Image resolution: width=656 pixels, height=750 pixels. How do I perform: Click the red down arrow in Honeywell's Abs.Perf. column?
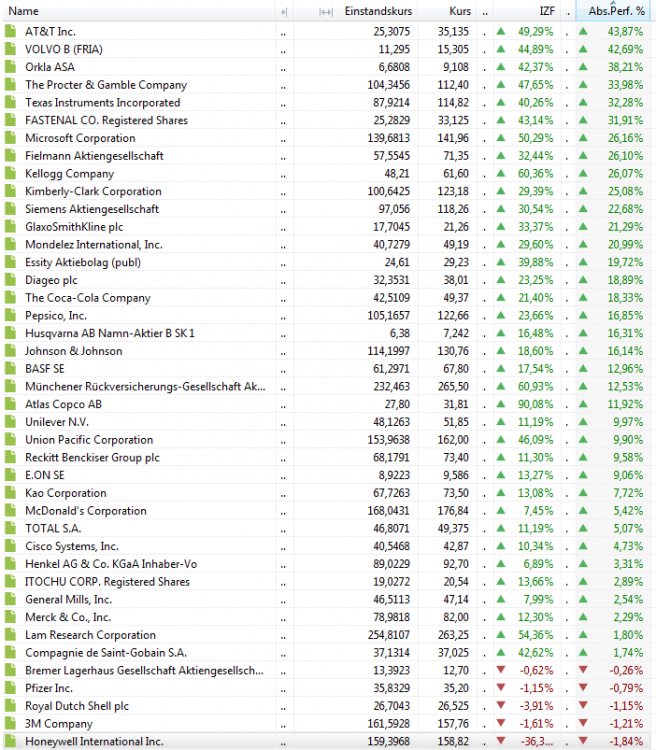point(583,741)
